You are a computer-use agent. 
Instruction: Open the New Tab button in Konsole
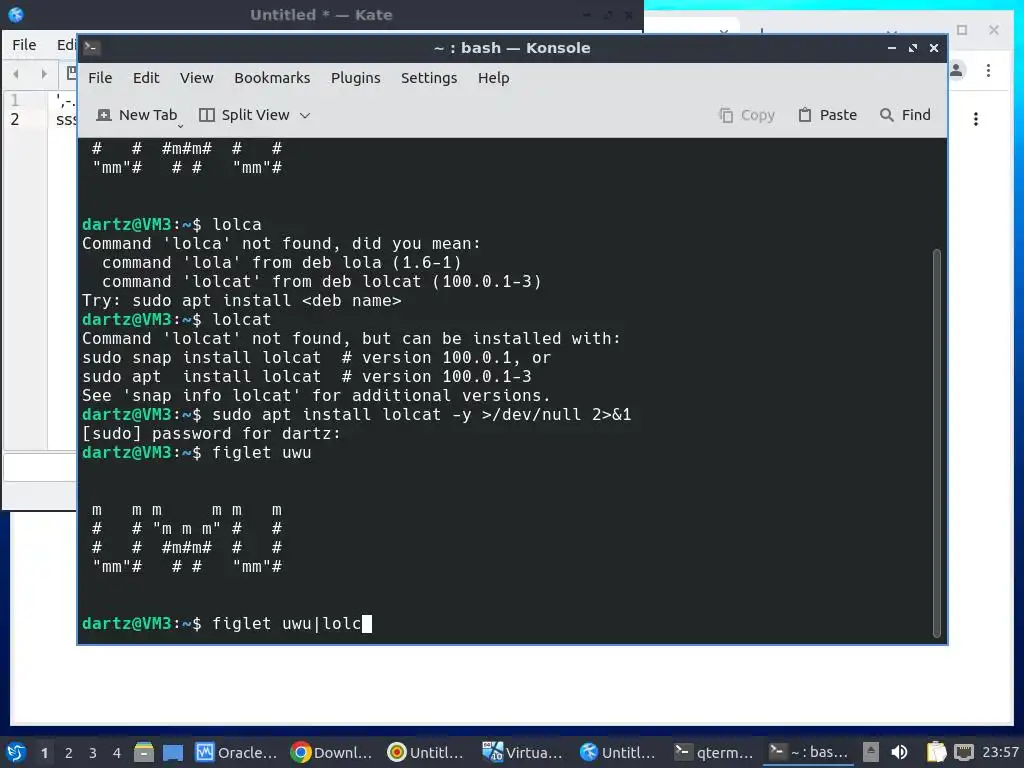[136, 115]
